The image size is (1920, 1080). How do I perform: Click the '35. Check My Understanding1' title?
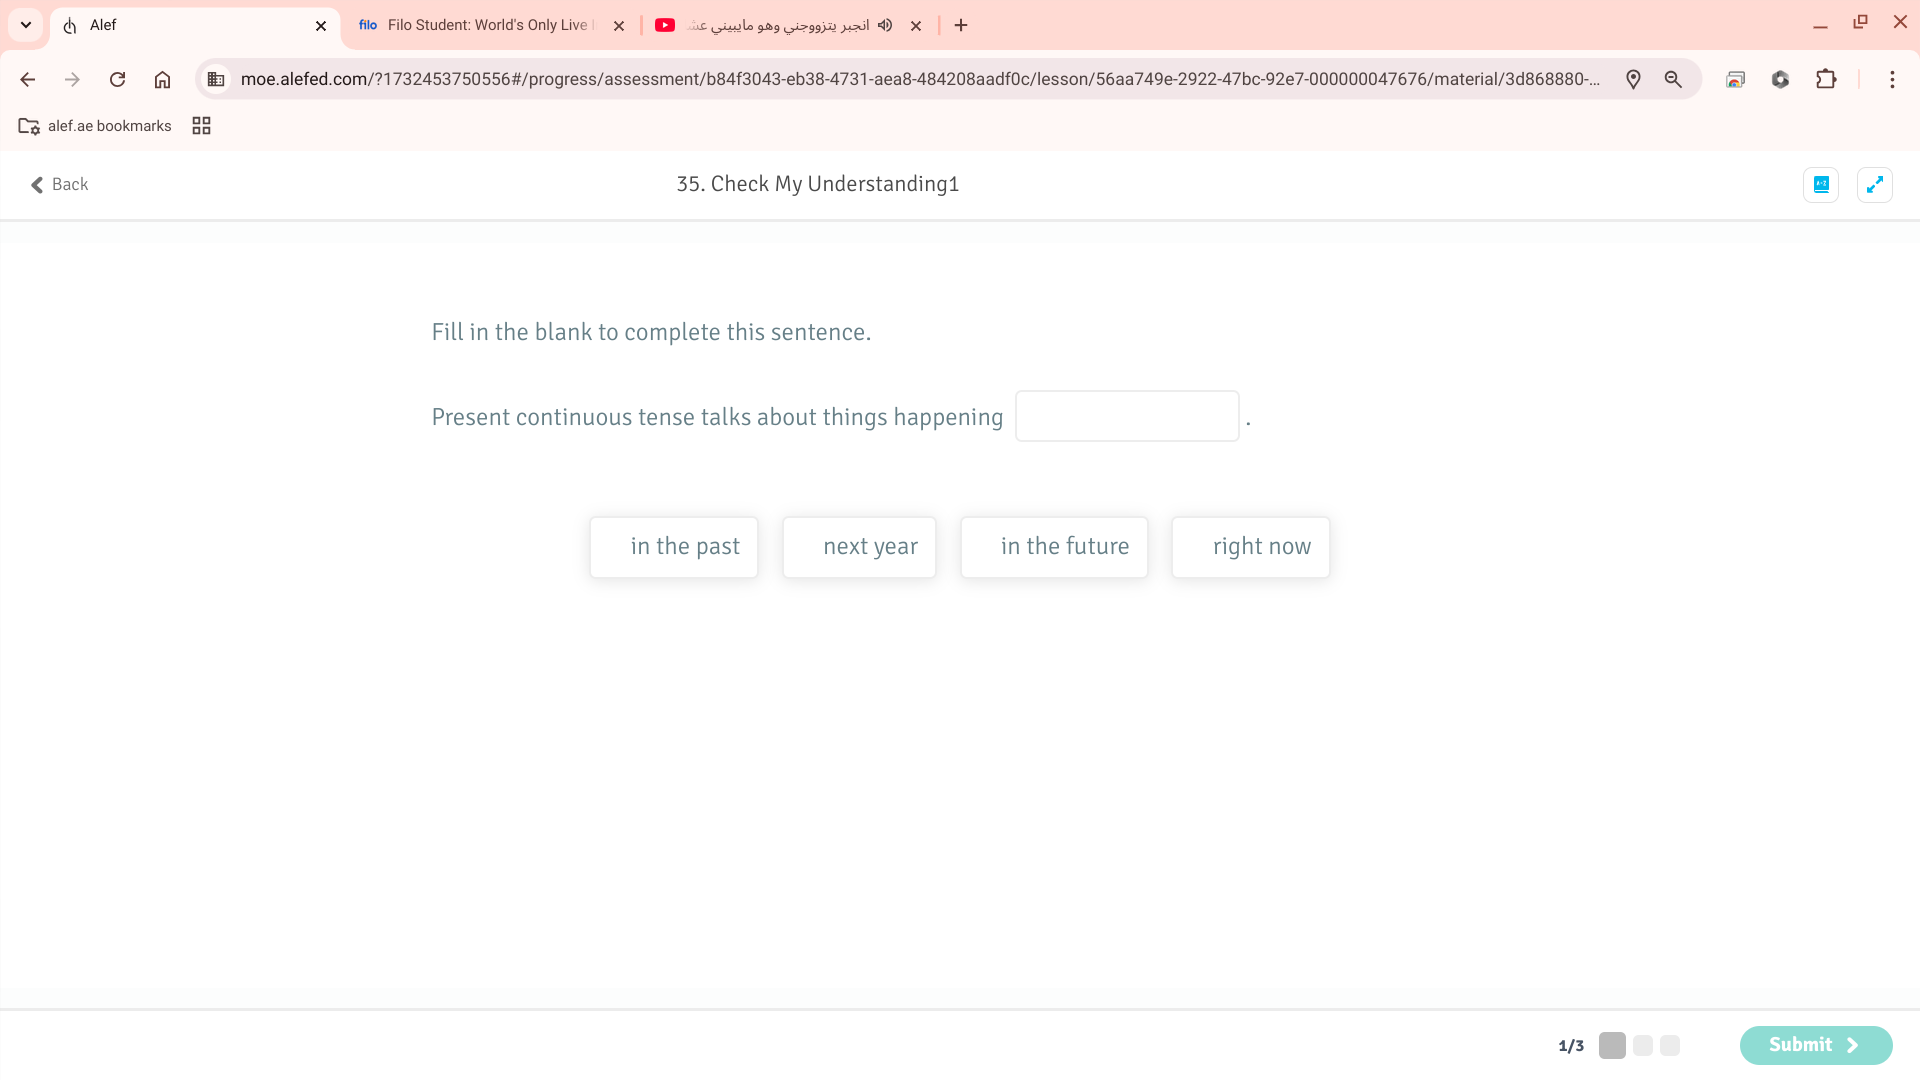(818, 184)
